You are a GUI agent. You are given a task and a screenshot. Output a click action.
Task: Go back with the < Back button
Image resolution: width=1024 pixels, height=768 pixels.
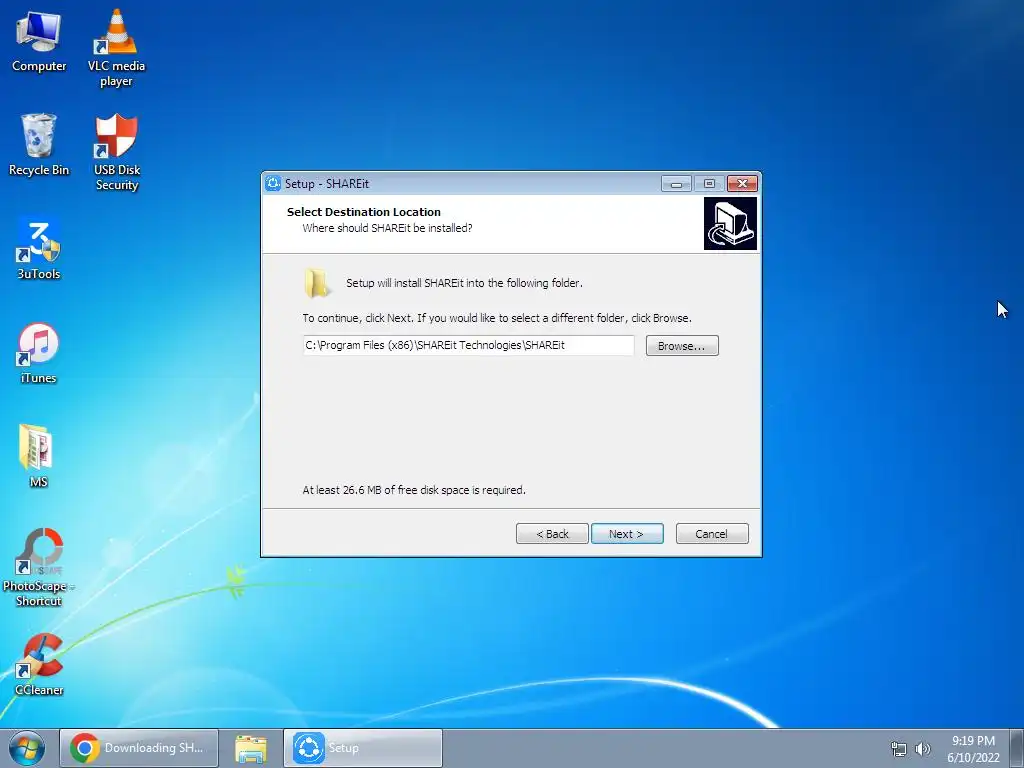point(552,534)
